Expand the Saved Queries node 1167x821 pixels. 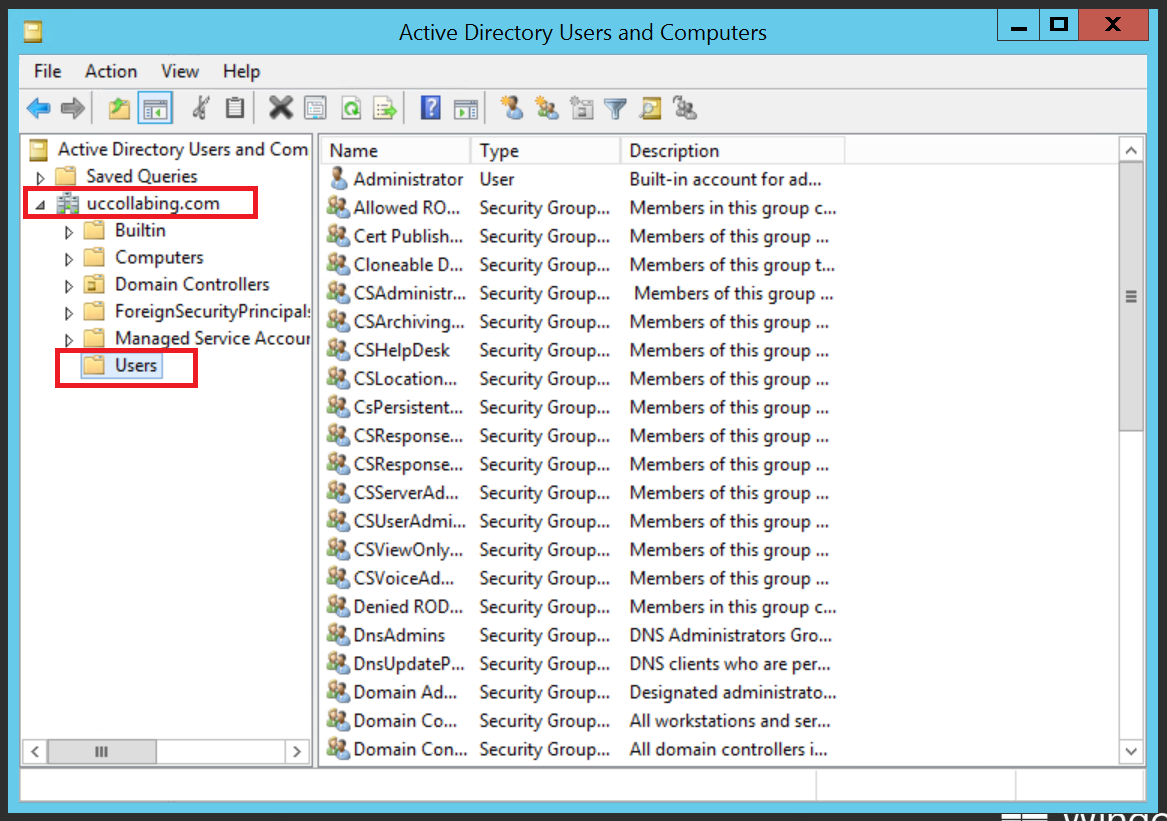(x=41, y=178)
